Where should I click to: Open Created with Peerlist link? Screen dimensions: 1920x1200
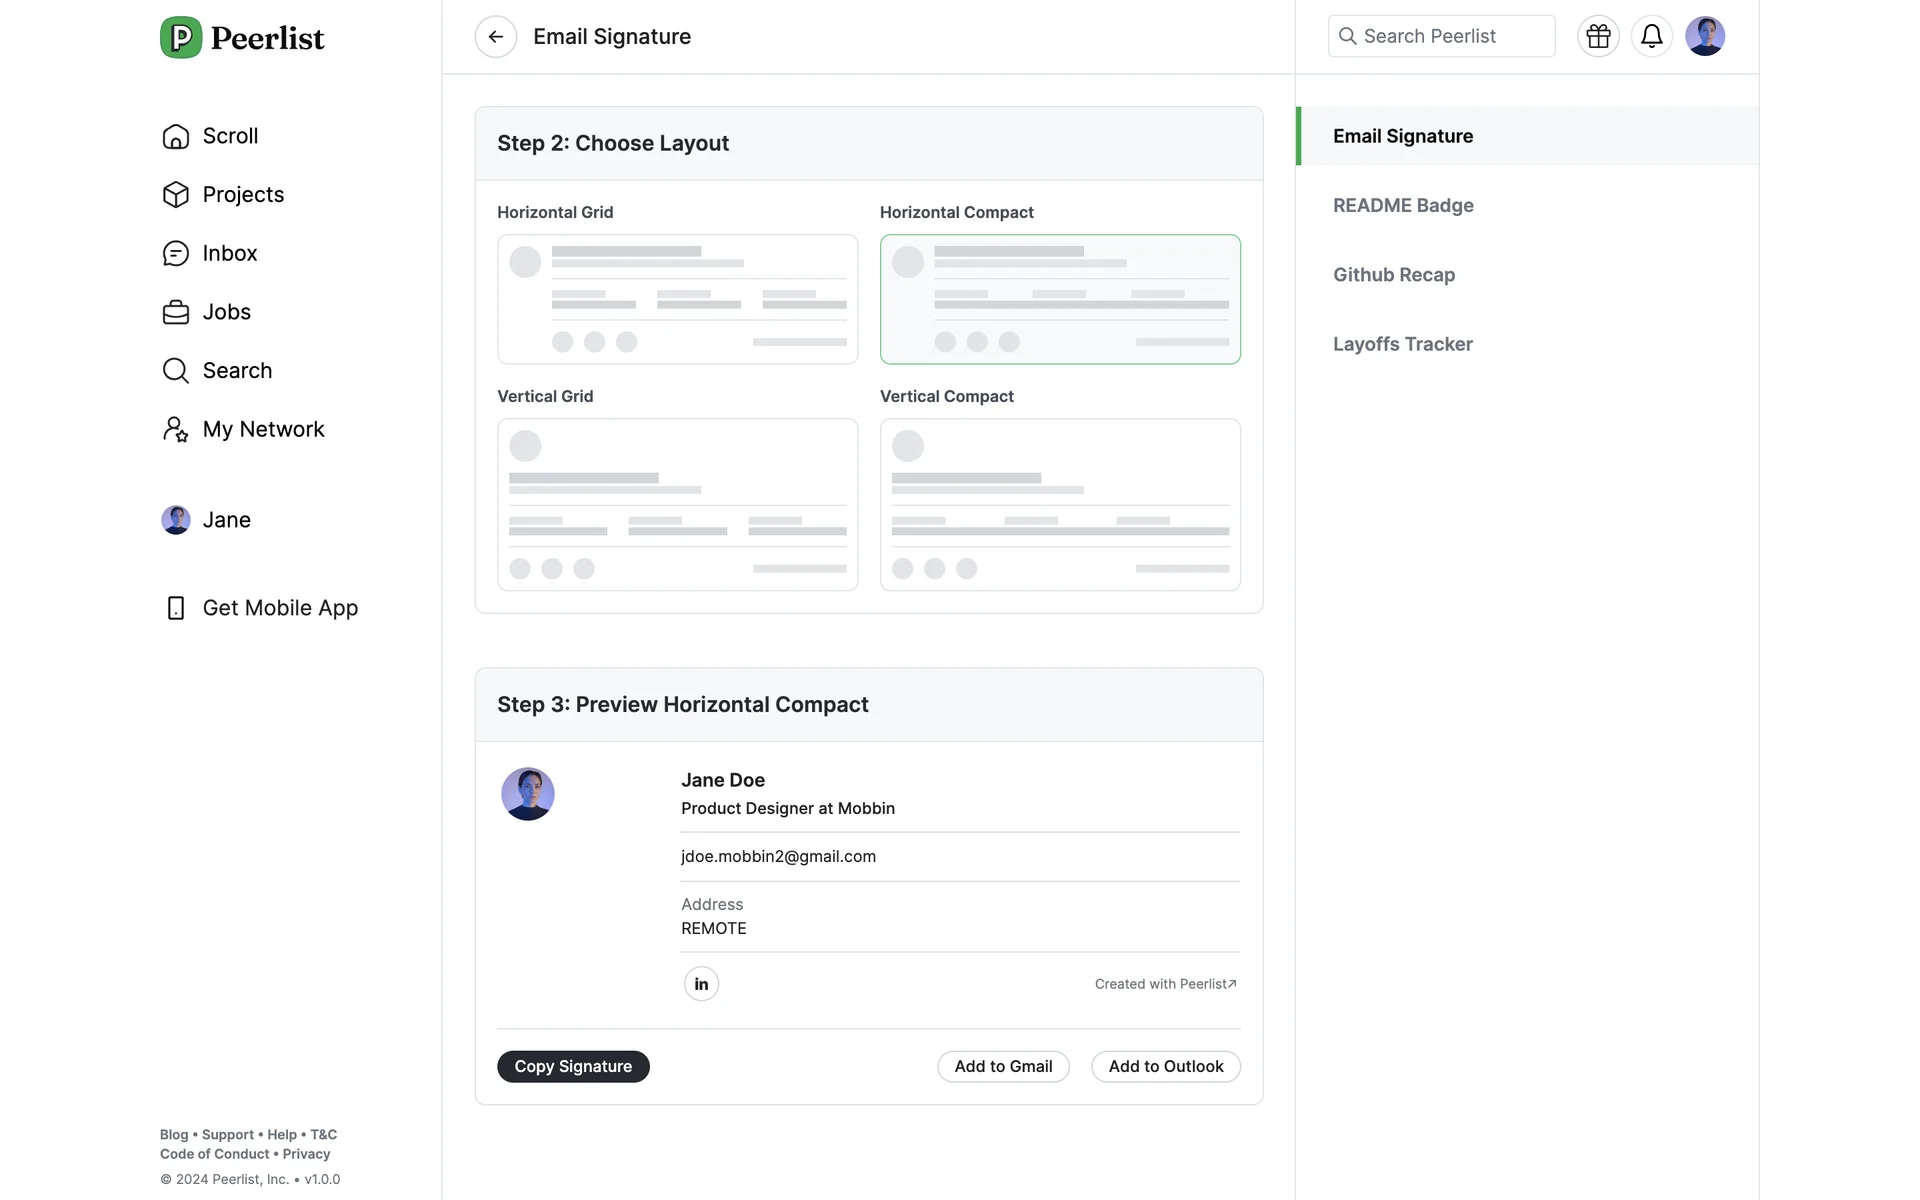(1165, 984)
